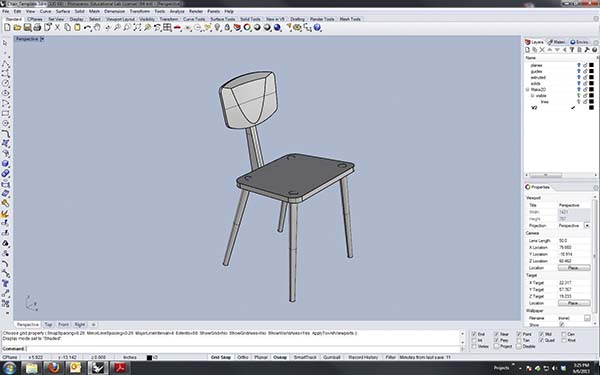This screenshot has height=375, width=600.
Task: Enable the Cen object snap checkbox
Action: pos(564,334)
